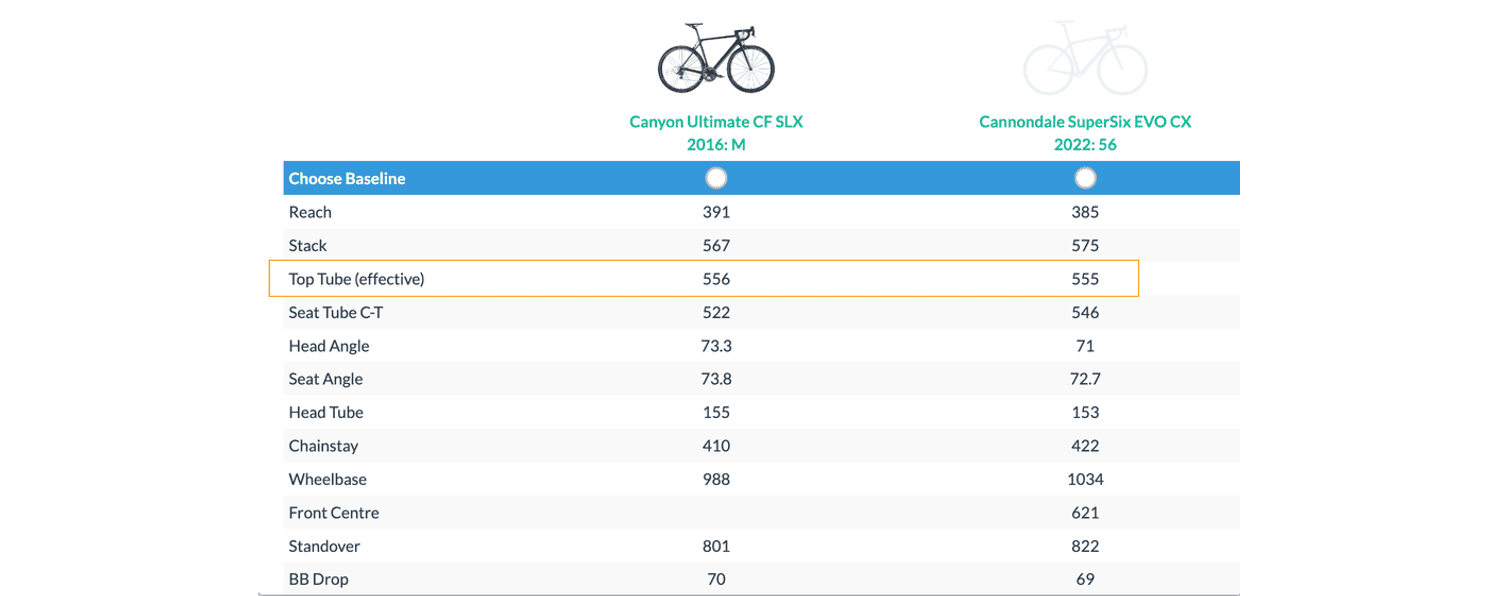Click the Canyon standover value 801
Image resolution: width=1498 pixels, height=596 pixels.
click(716, 546)
